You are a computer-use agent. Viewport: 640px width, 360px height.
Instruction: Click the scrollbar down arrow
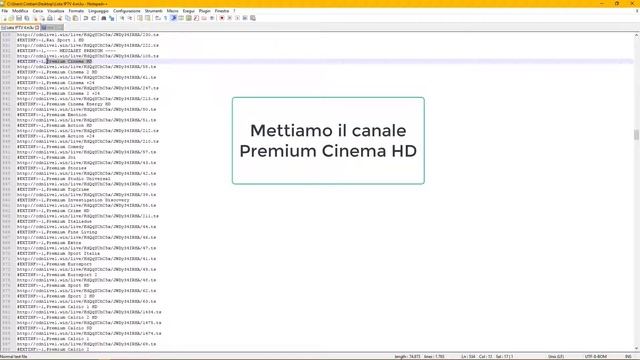(x=636, y=349)
